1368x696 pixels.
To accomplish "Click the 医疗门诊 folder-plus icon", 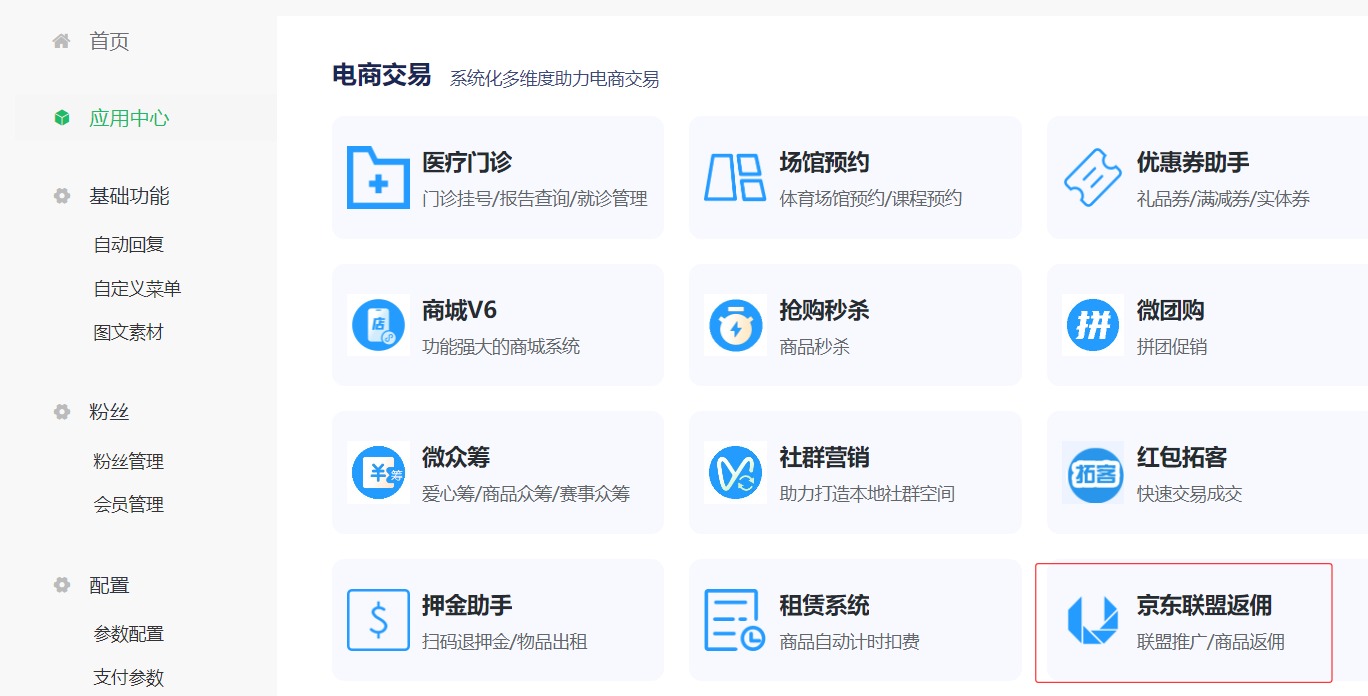I will [x=378, y=177].
